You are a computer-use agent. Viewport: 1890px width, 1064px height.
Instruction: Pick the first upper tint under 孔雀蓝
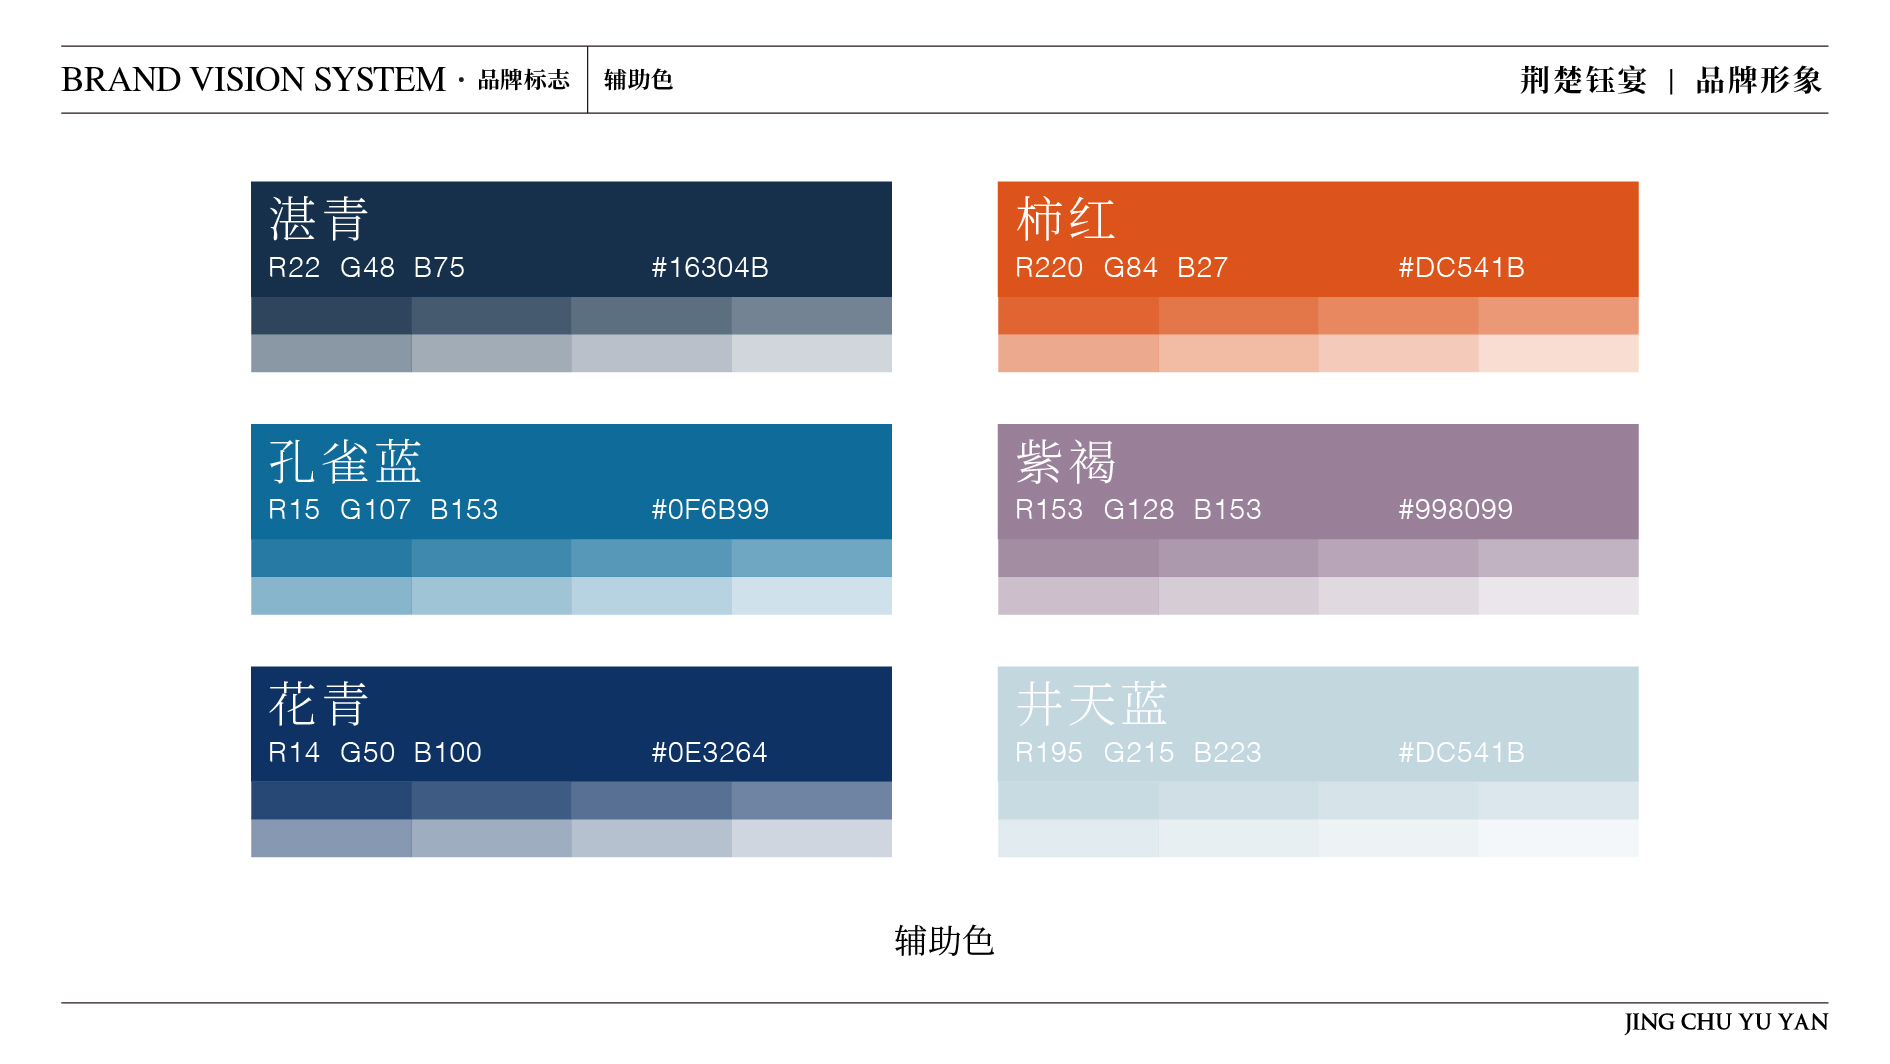(x=331, y=559)
